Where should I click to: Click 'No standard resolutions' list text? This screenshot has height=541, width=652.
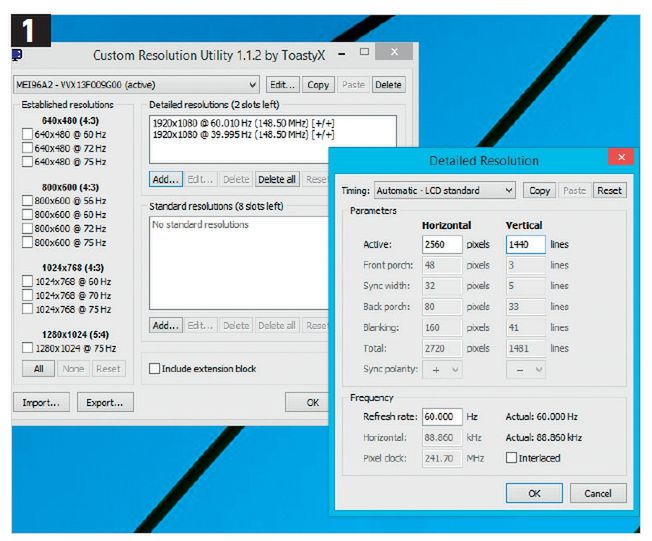click(200, 225)
